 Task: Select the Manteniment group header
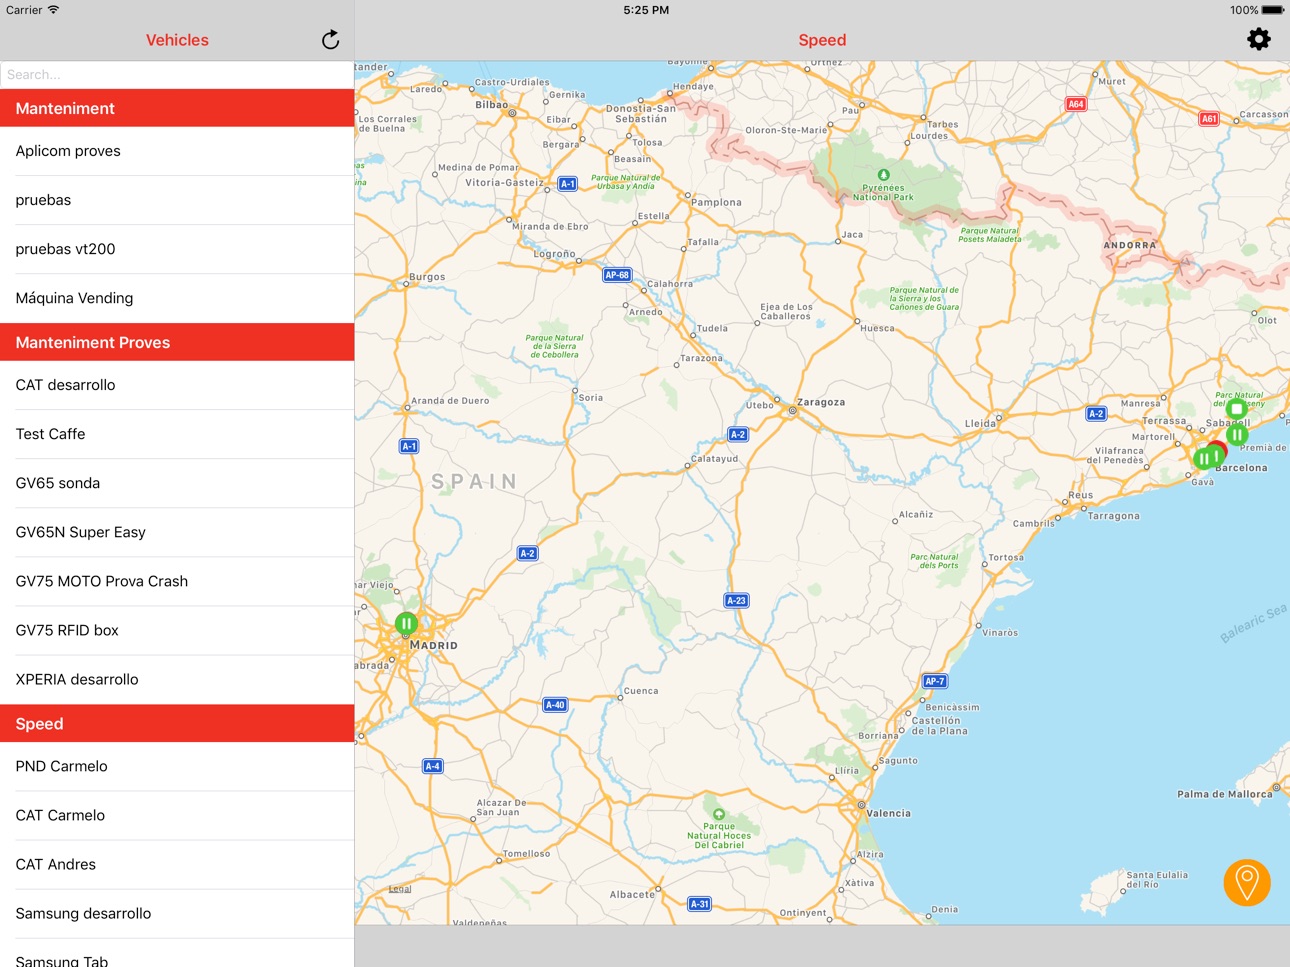pos(177,108)
